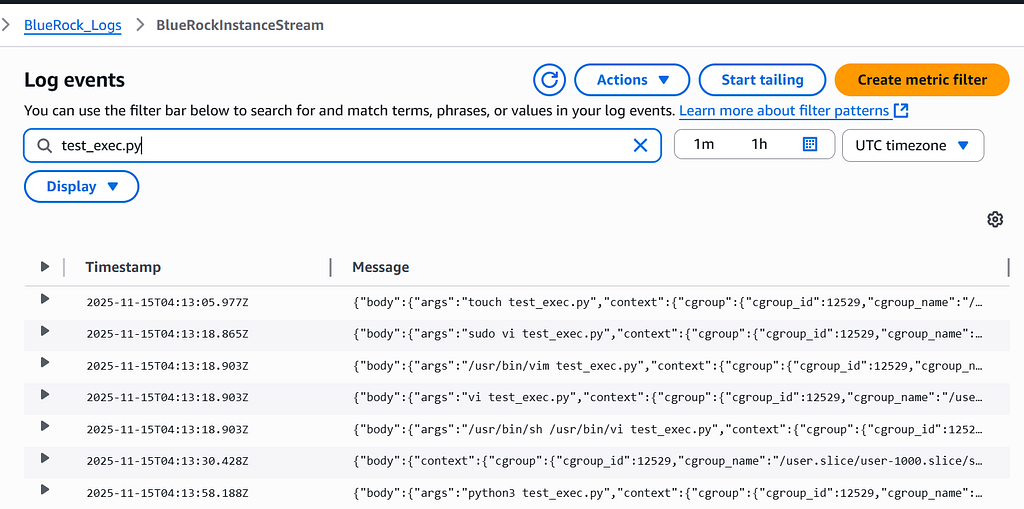The height and width of the screenshot is (509, 1024).
Task: Open the UTC timezone dropdown
Action: tap(913, 145)
